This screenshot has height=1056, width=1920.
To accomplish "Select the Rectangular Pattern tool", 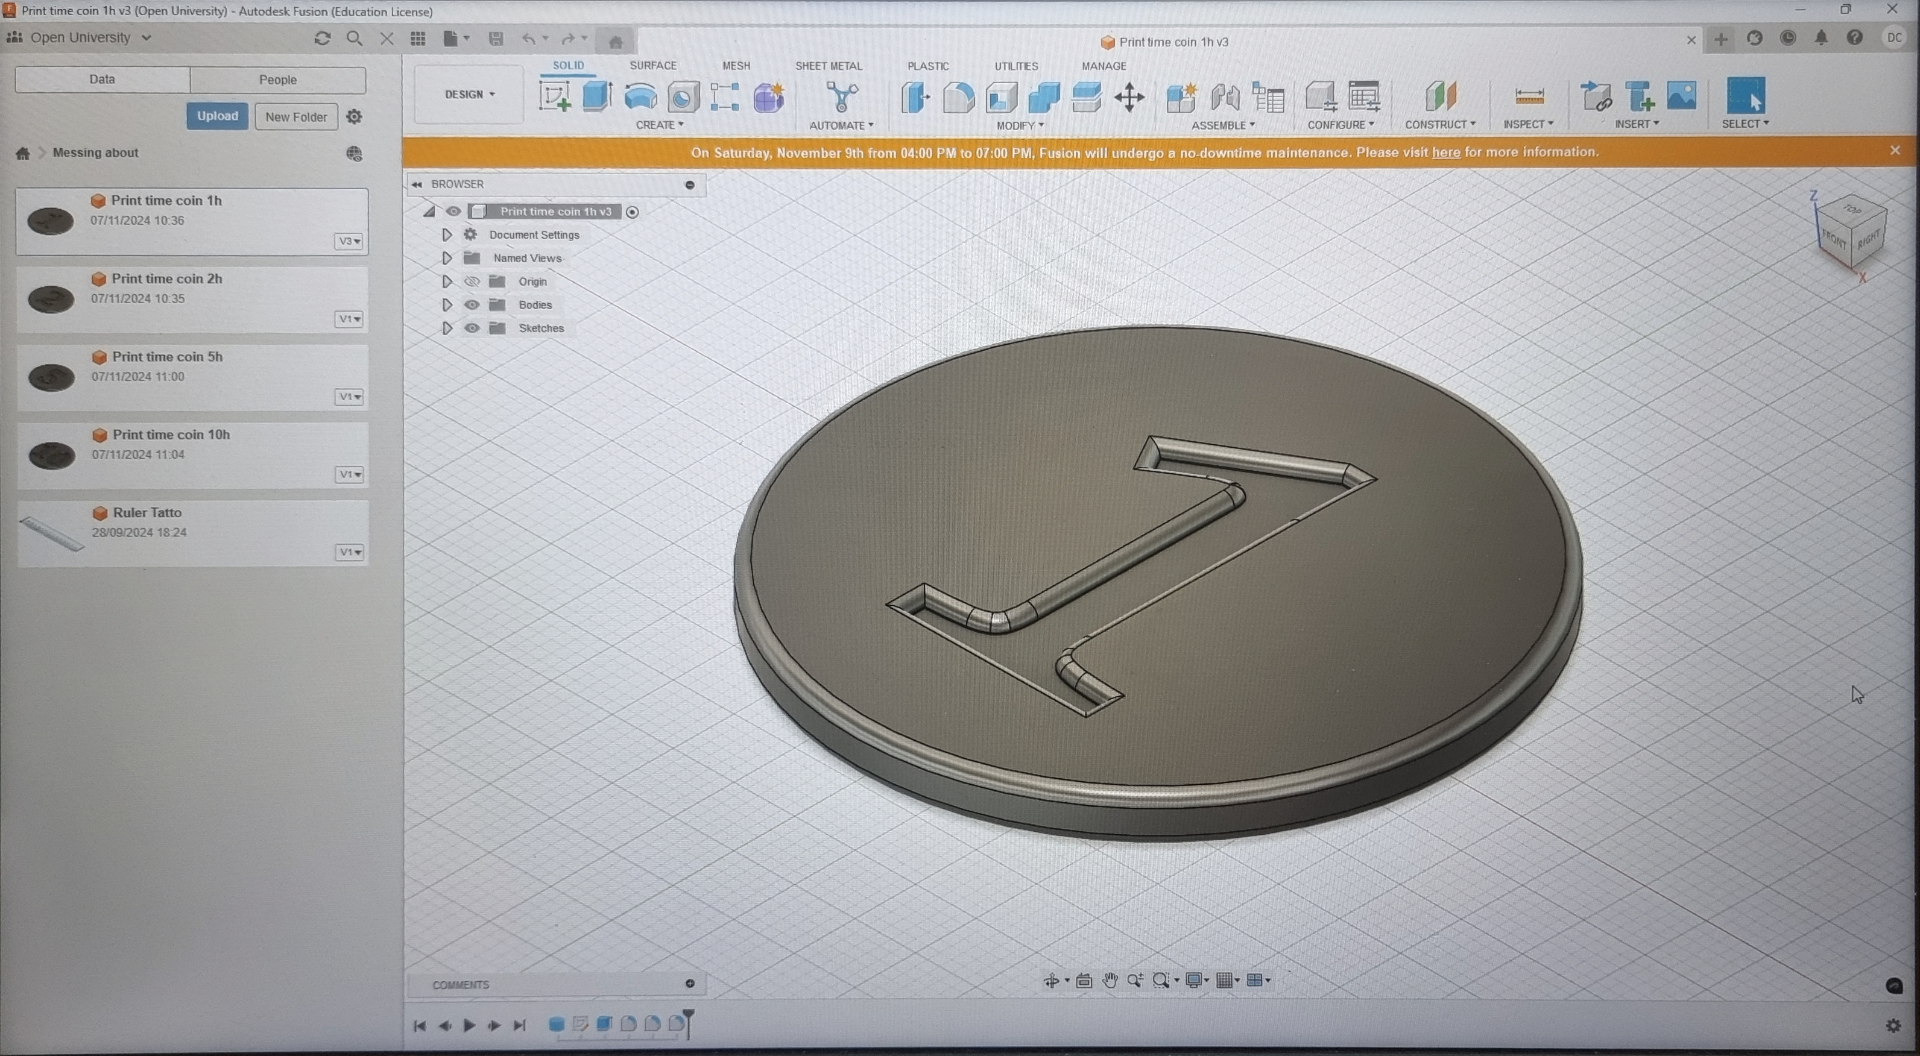I will click(725, 97).
